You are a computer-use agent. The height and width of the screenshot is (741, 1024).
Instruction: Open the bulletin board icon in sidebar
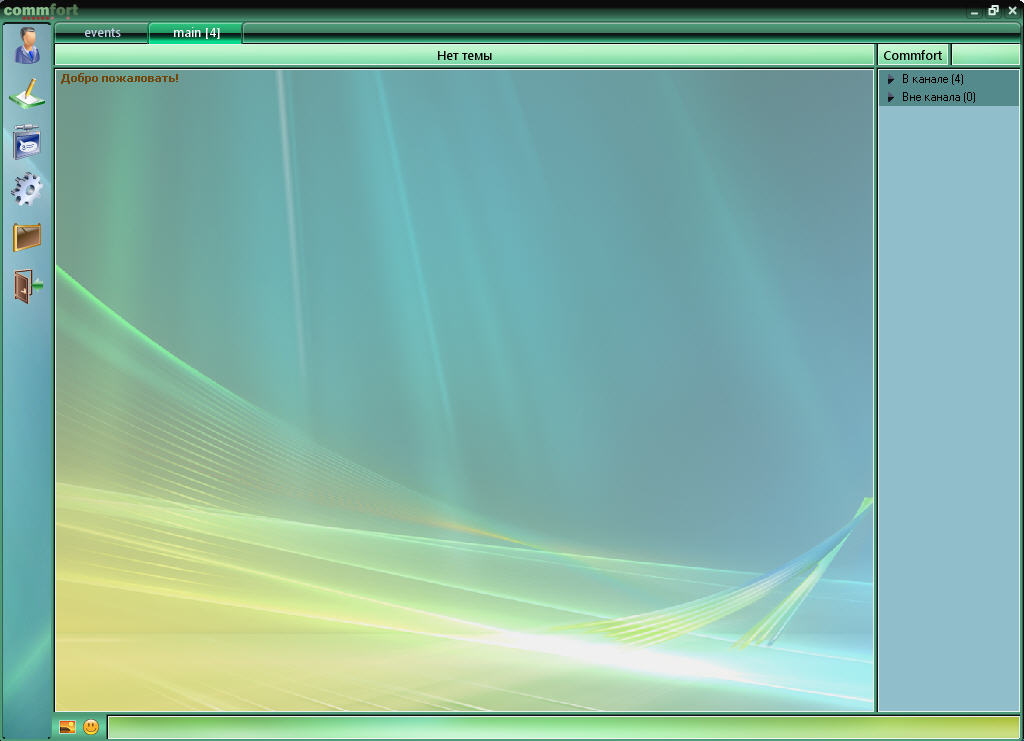pyautogui.click(x=27, y=142)
